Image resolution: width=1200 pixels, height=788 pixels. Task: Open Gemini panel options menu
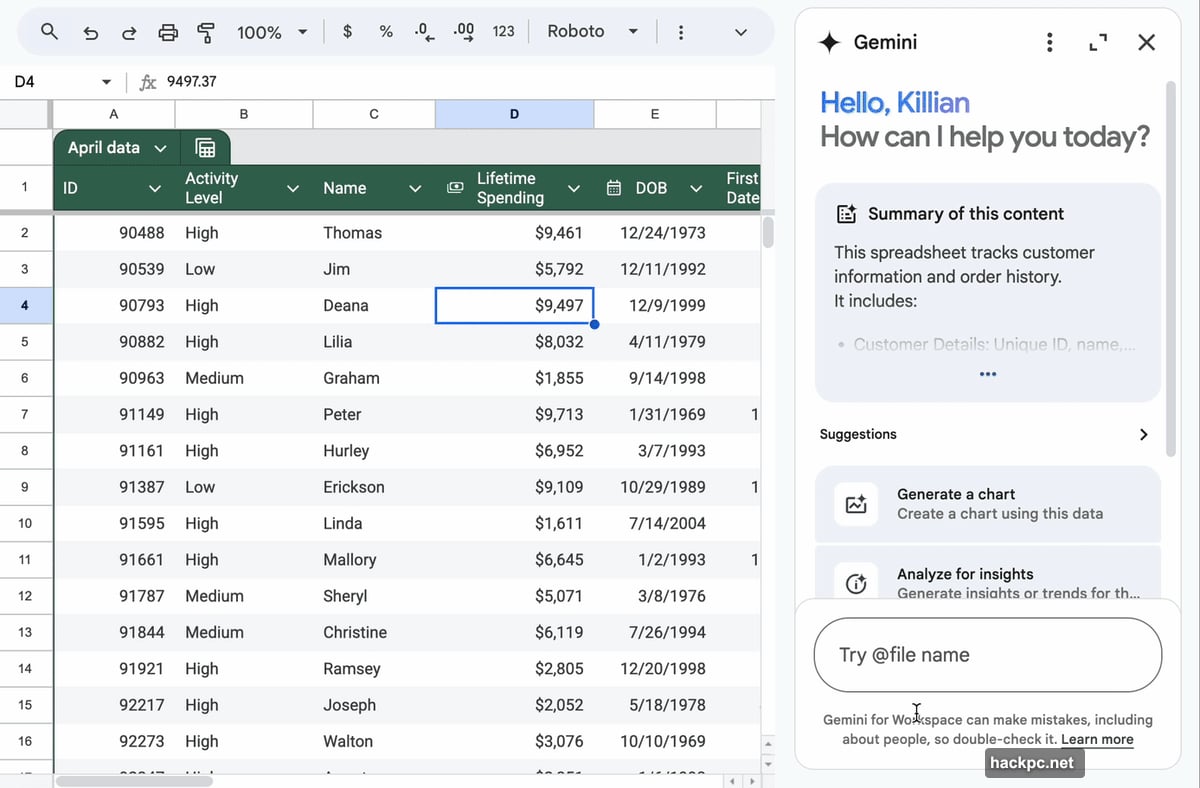1049,42
